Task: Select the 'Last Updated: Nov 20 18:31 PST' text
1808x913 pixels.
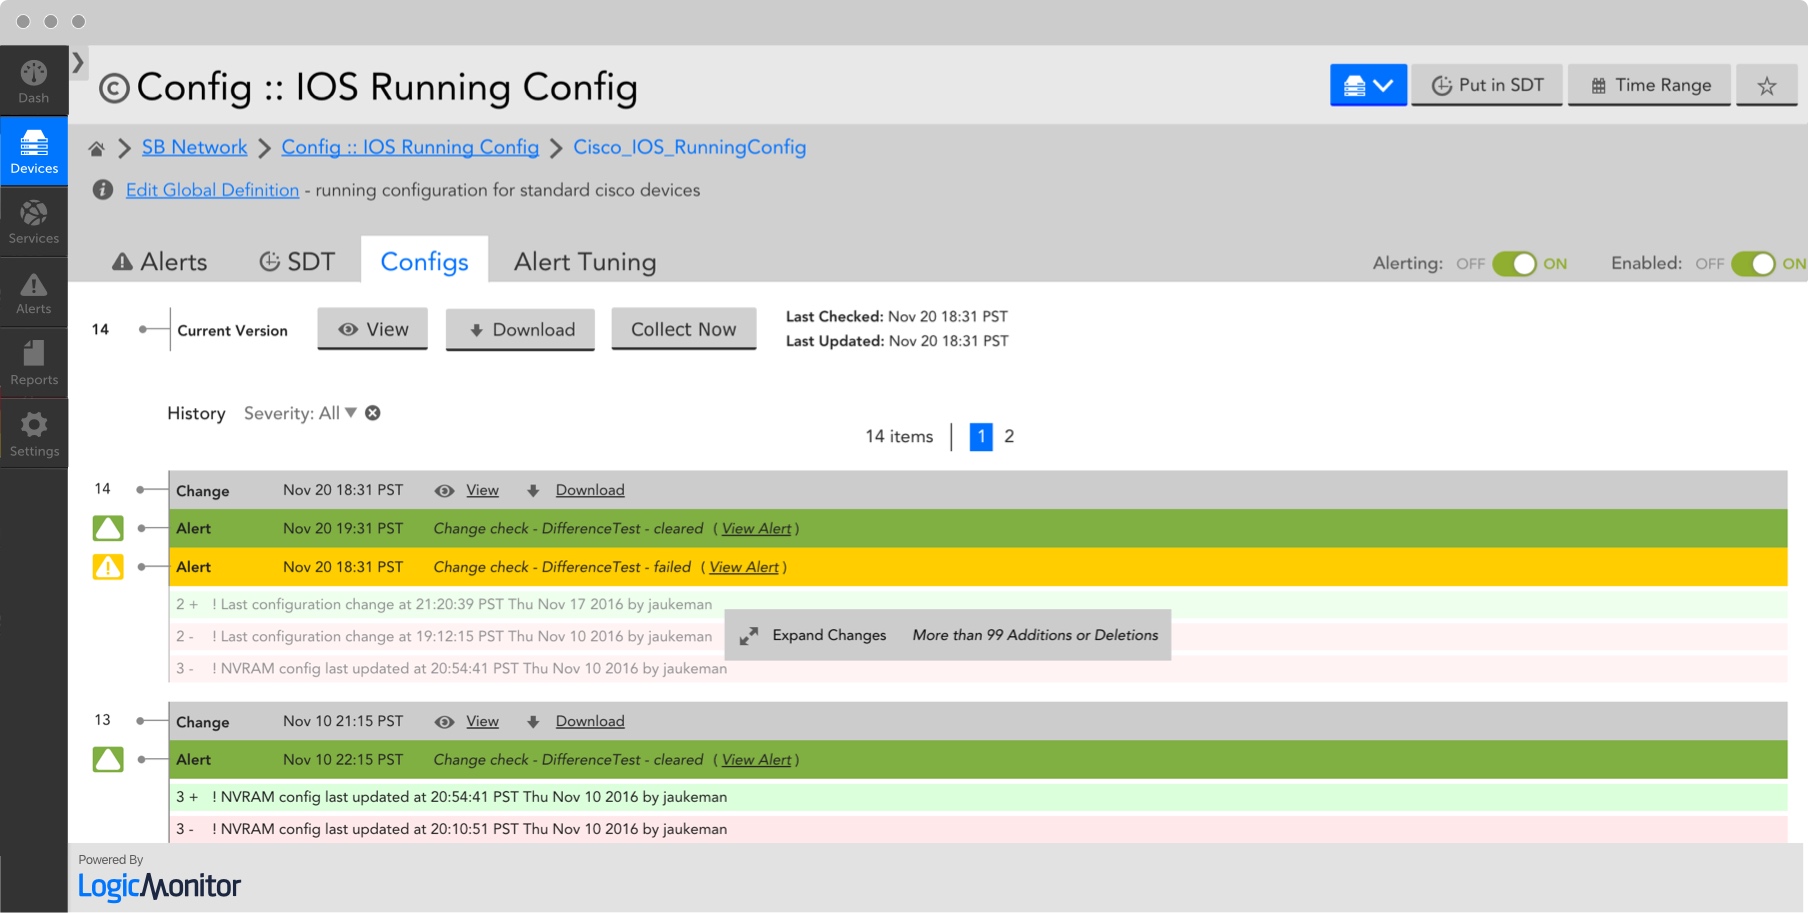Action: click(x=897, y=341)
